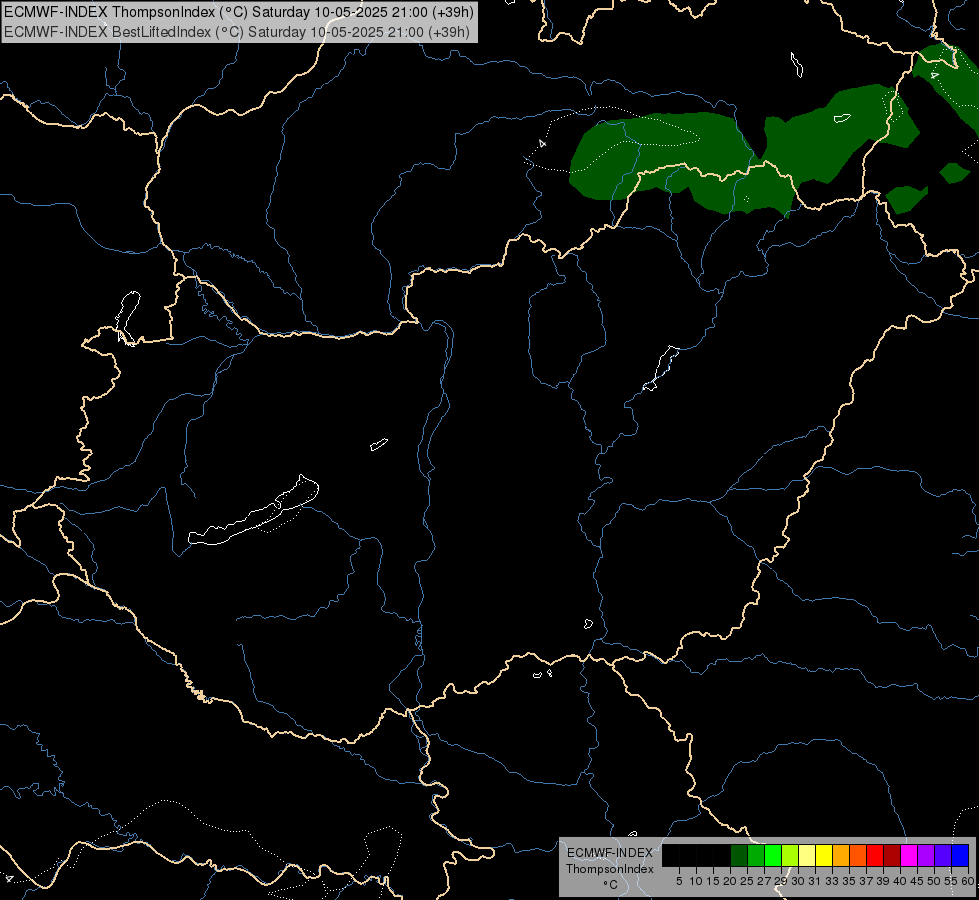
Task: Select the bright green 27-29 legend swatch
Action: [x=773, y=855]
